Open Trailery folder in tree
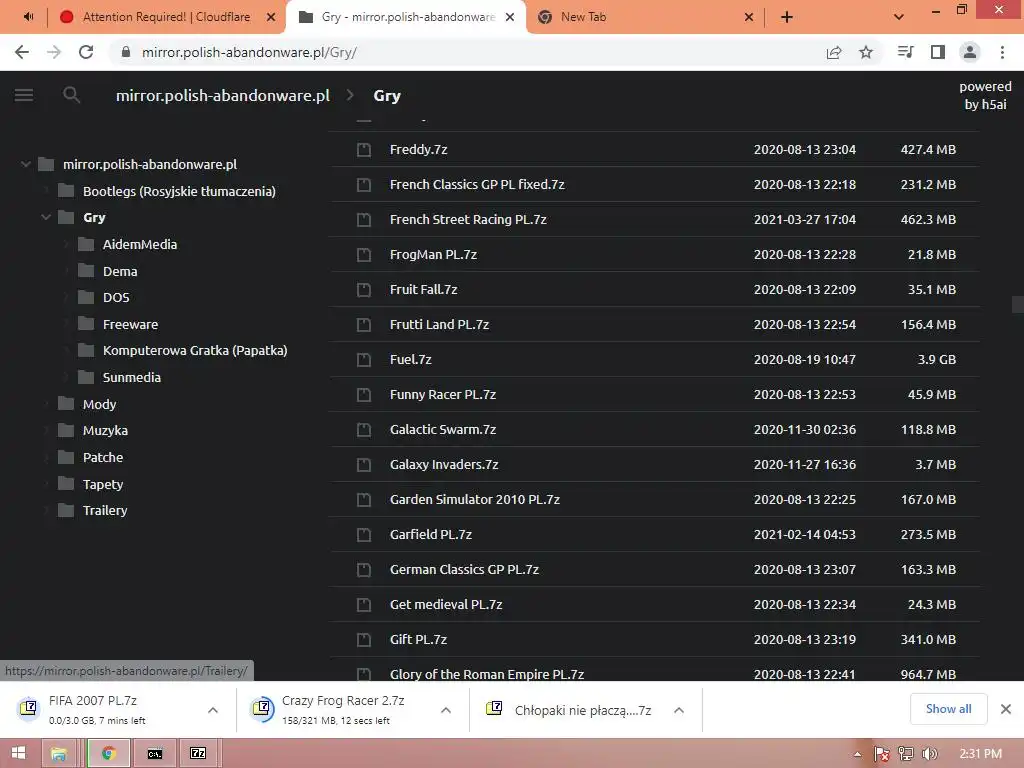The height and width of the screenshot is (768, 1024). [104, 510]
